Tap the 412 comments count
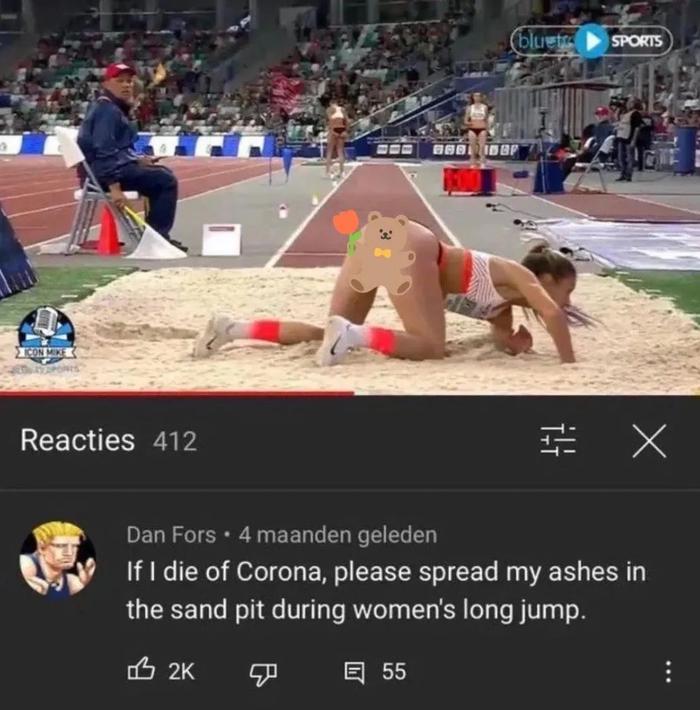This screenshot has width=700, height=710. [x=175, y=441]
